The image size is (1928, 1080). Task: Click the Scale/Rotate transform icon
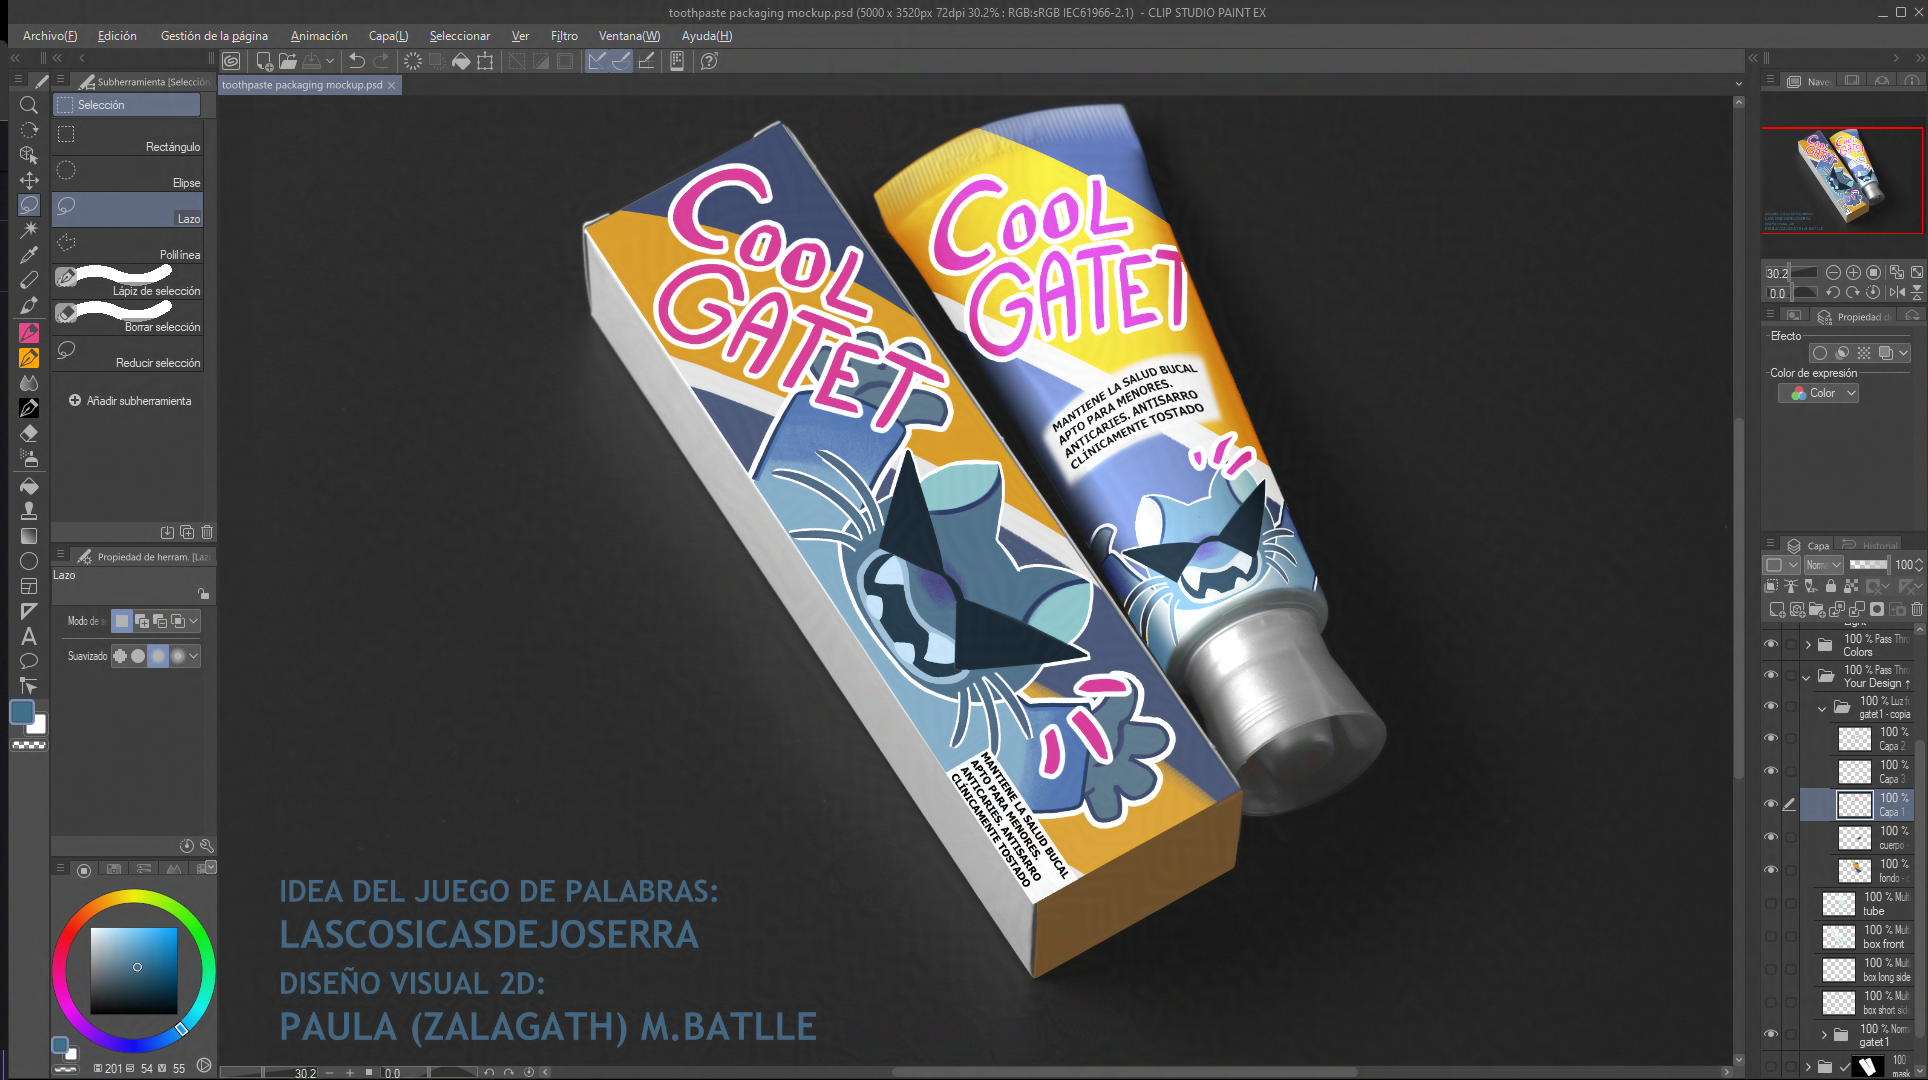pyautogui.click(x=485, y=61)
